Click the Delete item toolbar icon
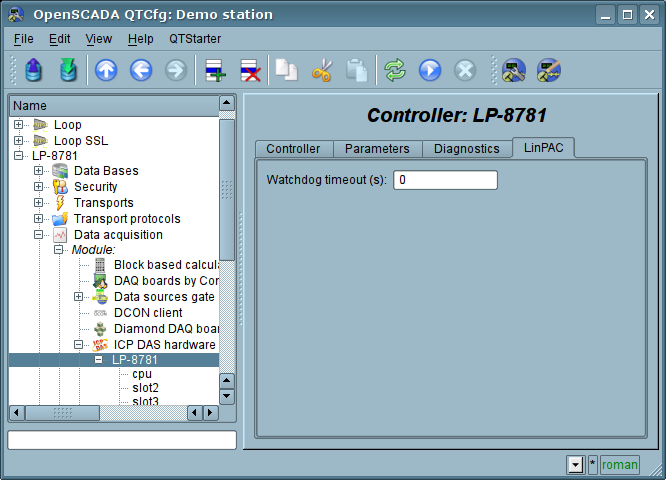666x480 pixels. [249, 70]
